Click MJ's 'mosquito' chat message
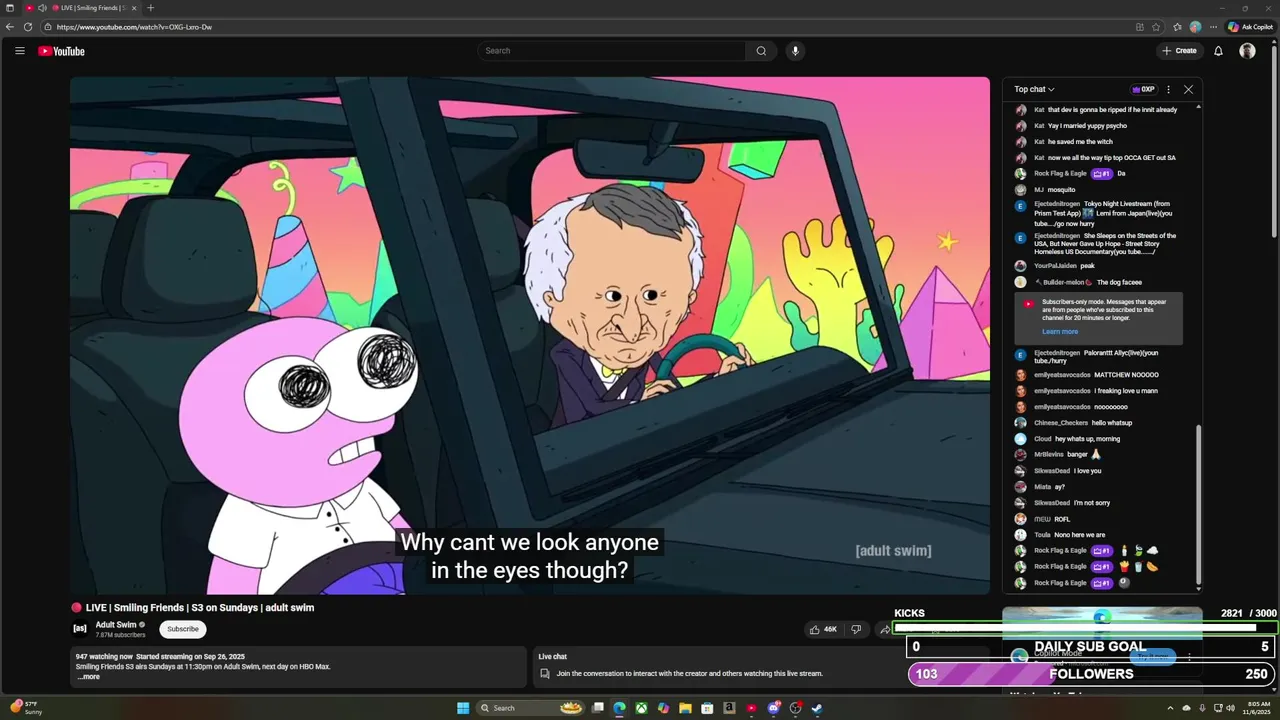The height and width of the screenshot is (720, 1280). tap(1062, 190)
